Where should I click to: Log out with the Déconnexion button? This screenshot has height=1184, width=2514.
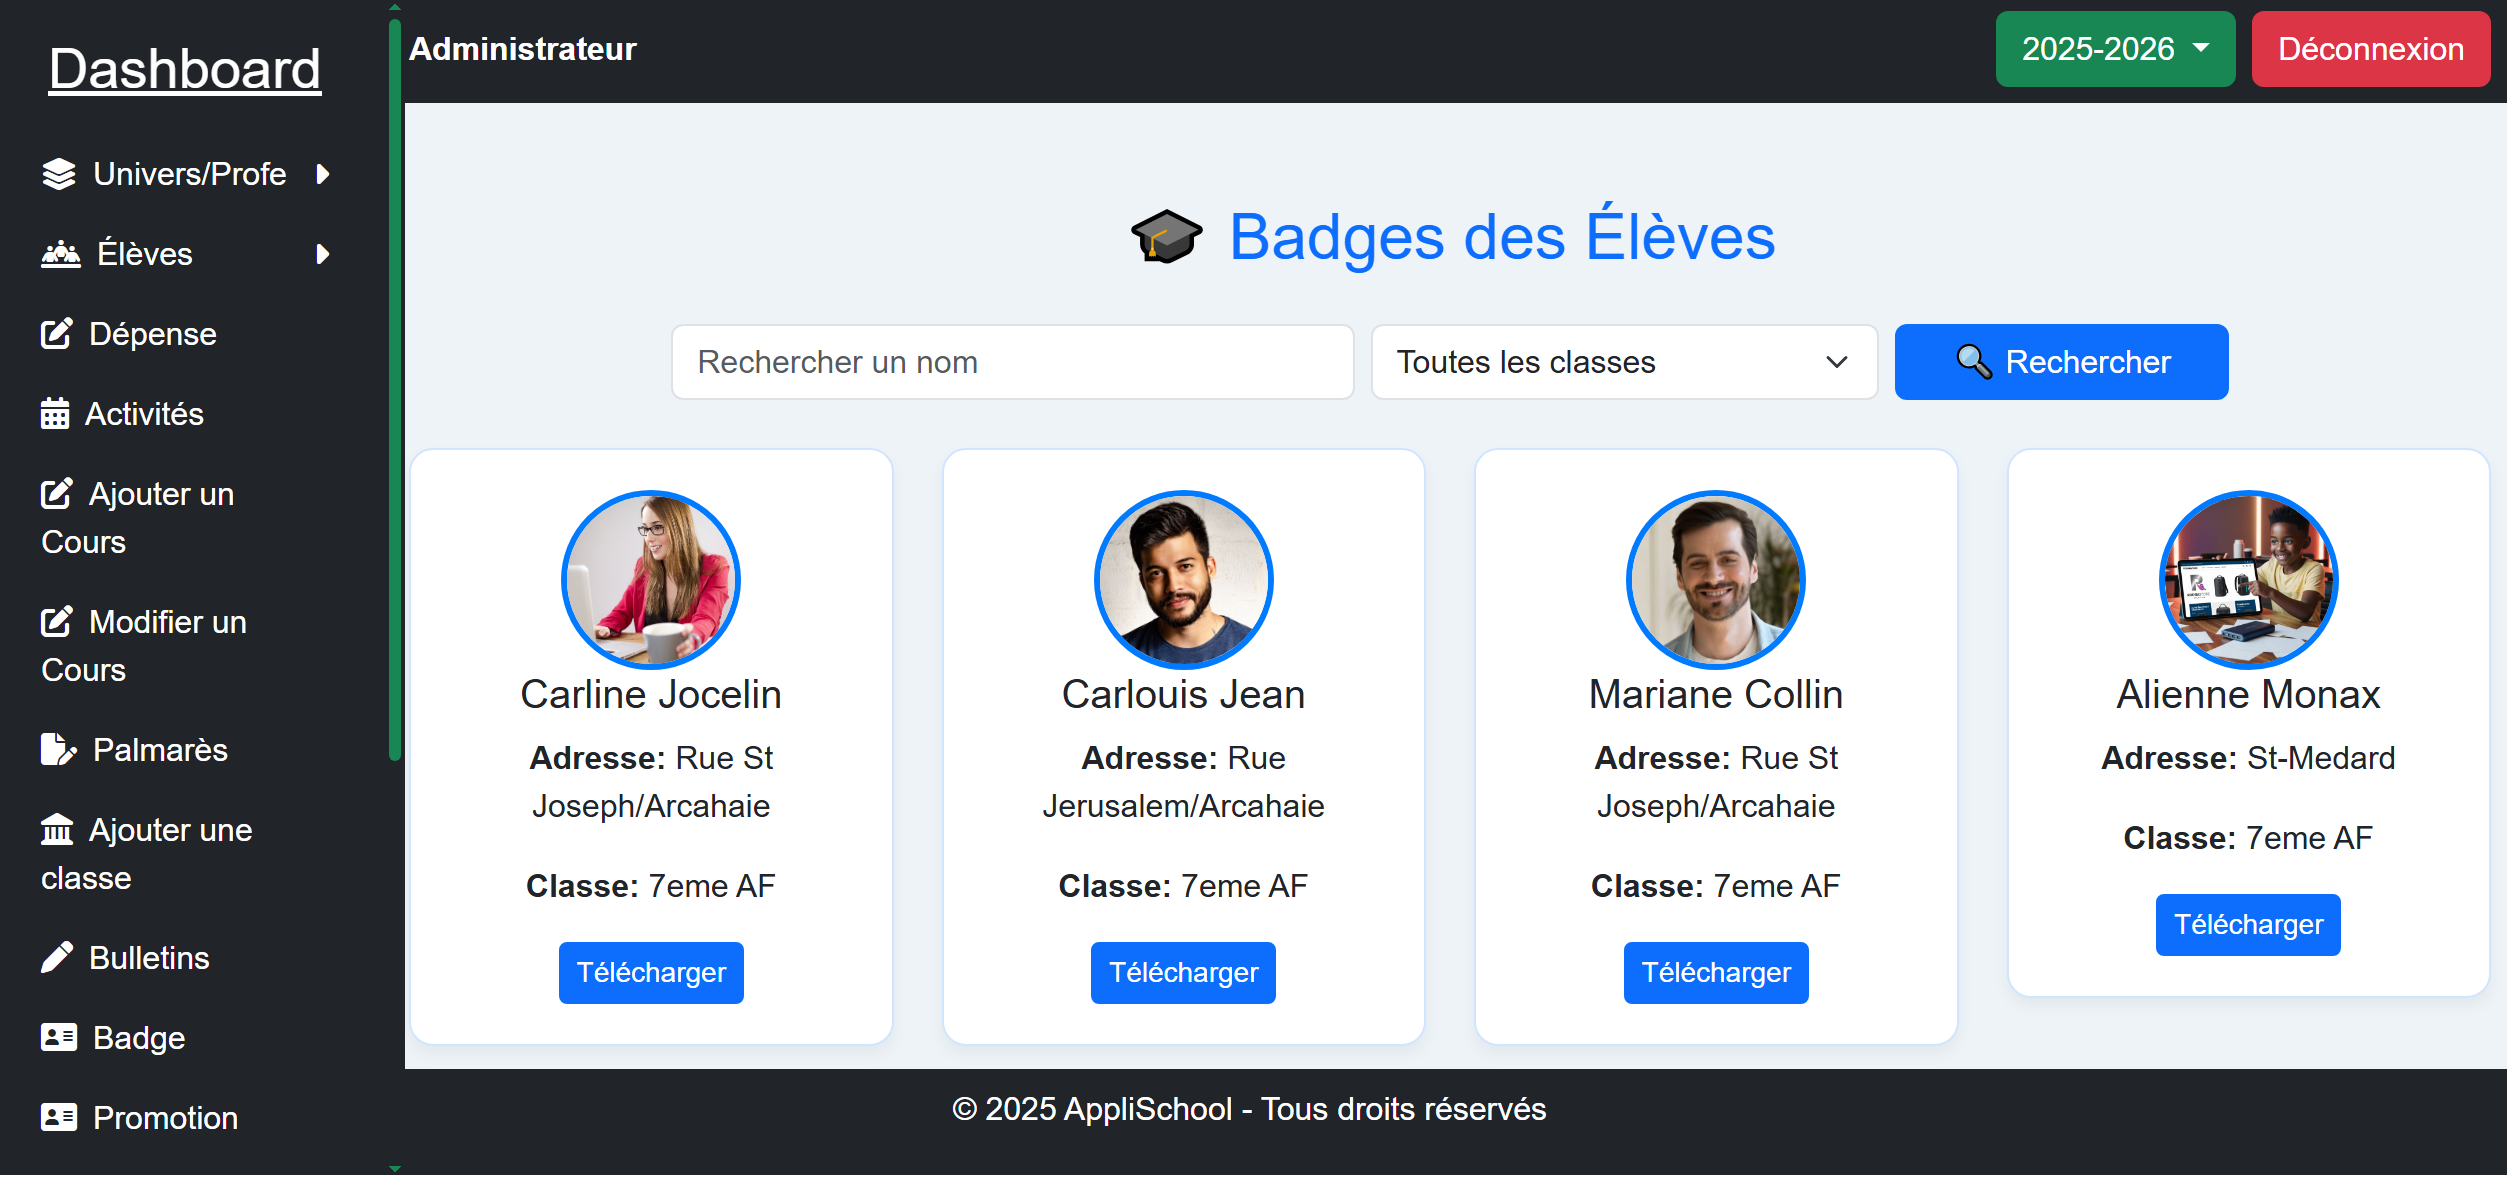[x=2369, y=49]
